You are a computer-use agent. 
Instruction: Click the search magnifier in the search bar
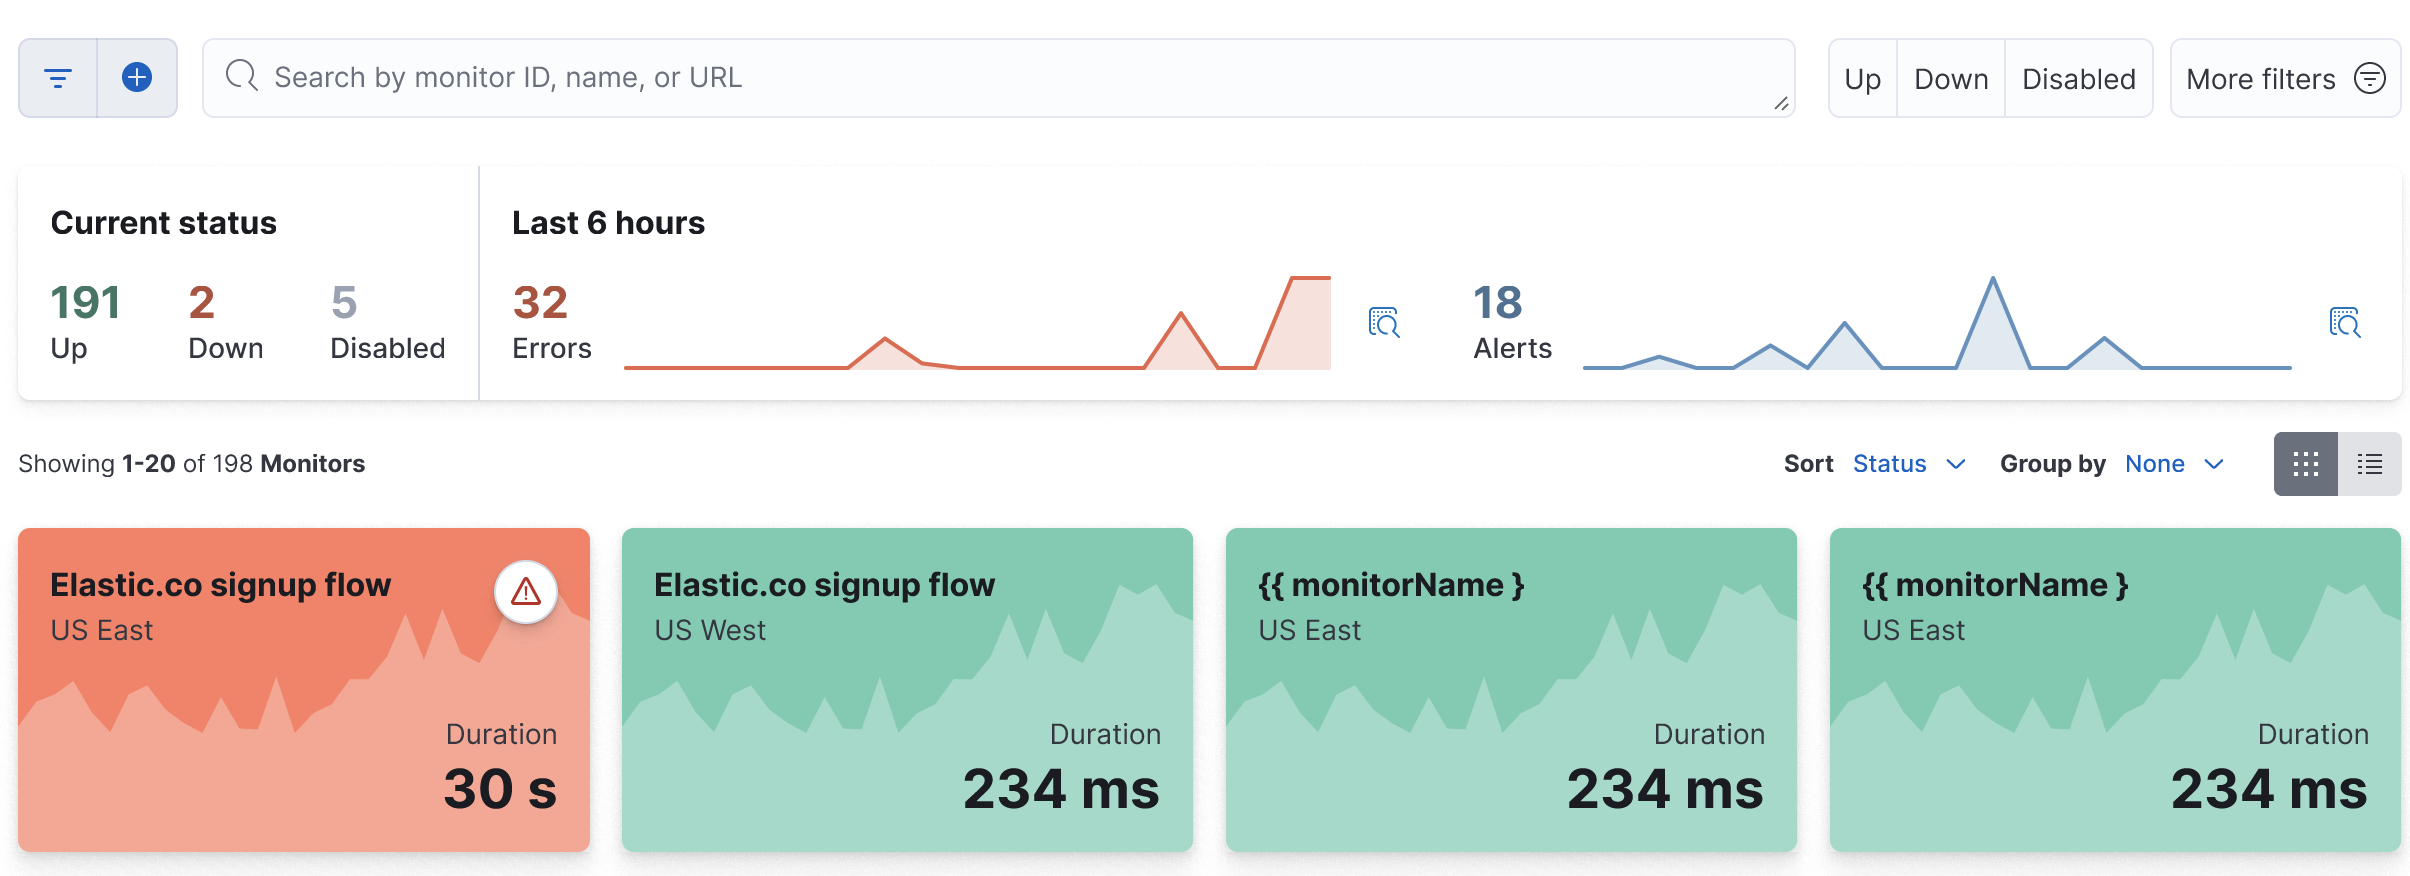coord(241,76)
